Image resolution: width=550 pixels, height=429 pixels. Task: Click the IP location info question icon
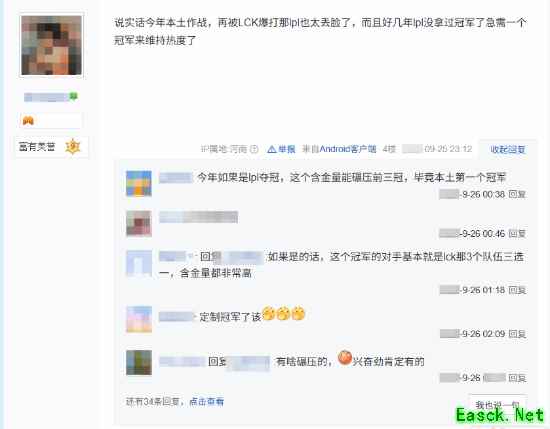click(x=254, y=149)
